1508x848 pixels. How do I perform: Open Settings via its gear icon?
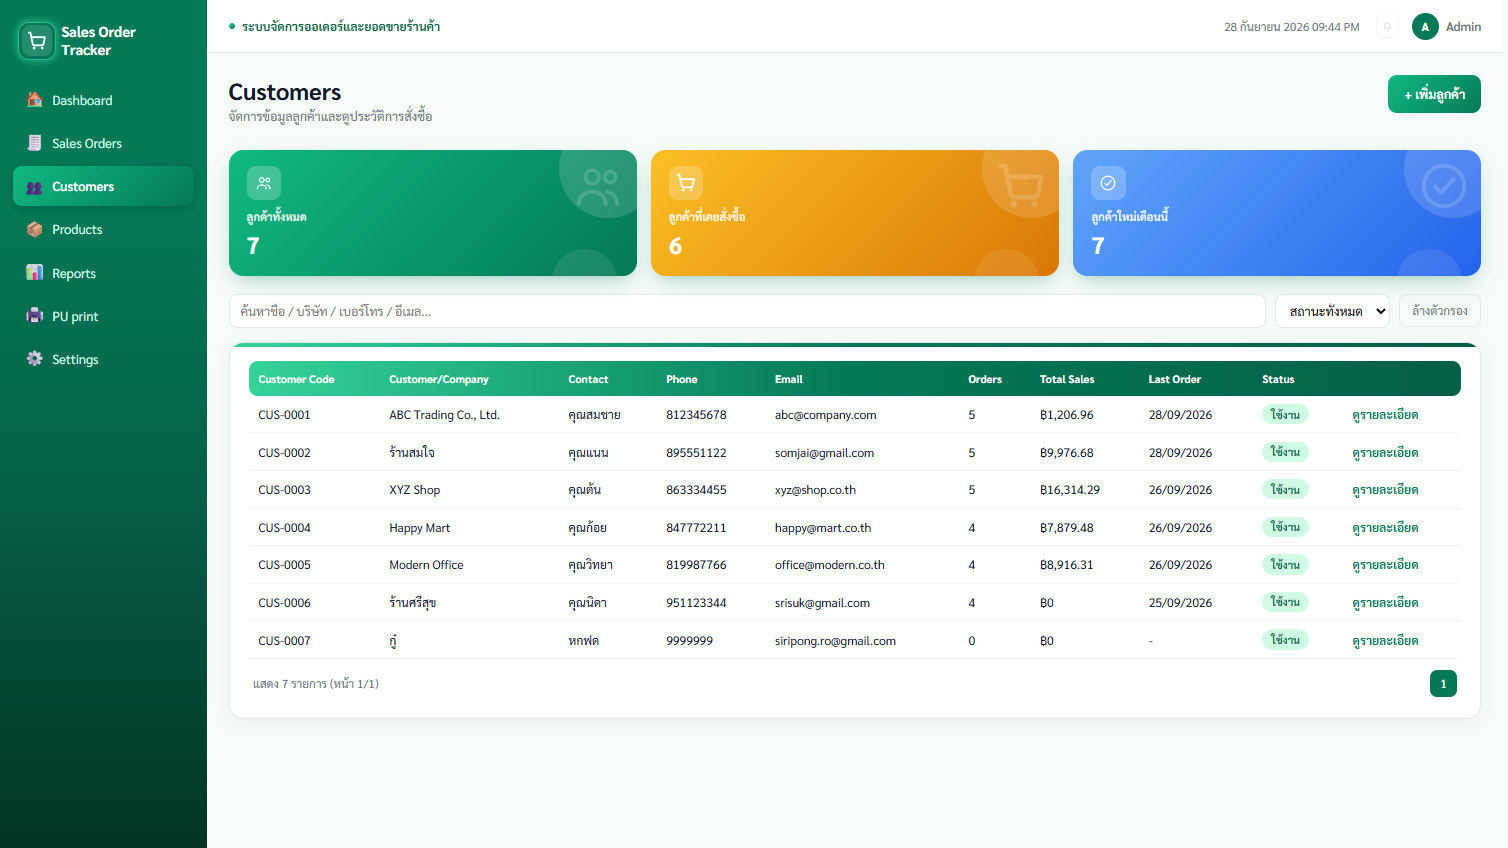coord(34,359)
